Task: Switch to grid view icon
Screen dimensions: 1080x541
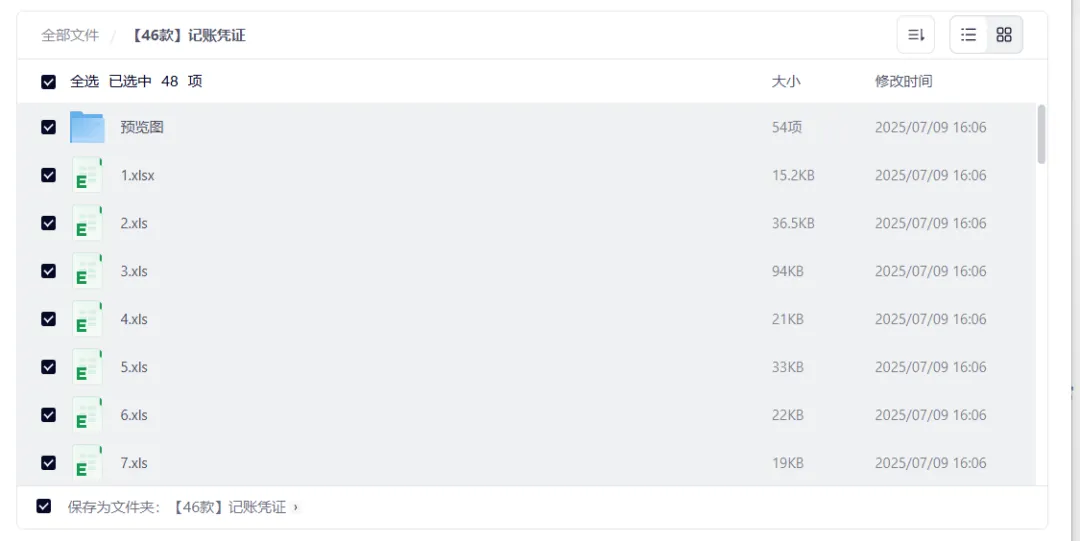Action: point(1004,34)
